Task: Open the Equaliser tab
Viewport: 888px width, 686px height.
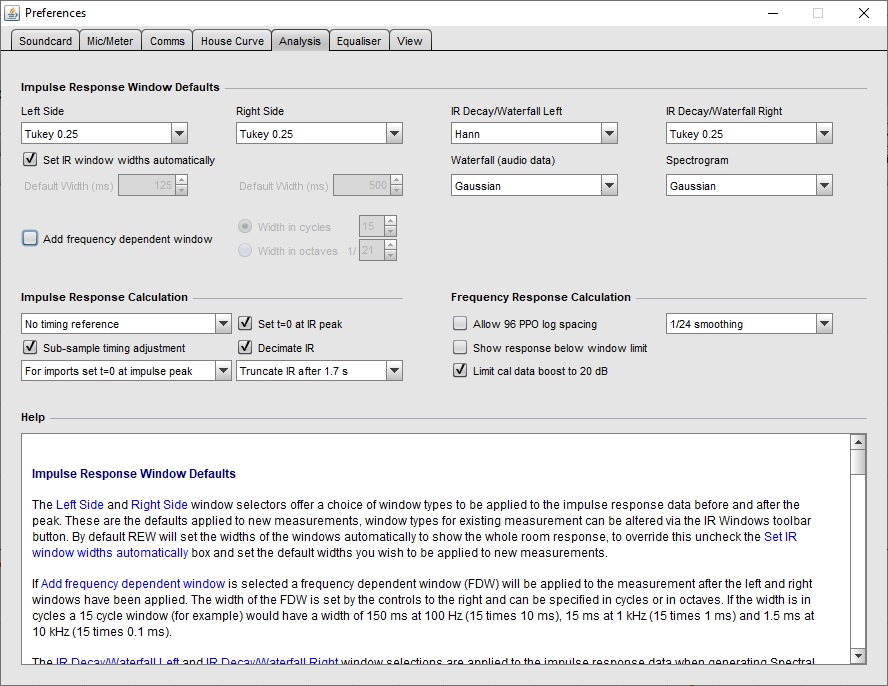Action: pyautogui.click(x=359, y=41)
